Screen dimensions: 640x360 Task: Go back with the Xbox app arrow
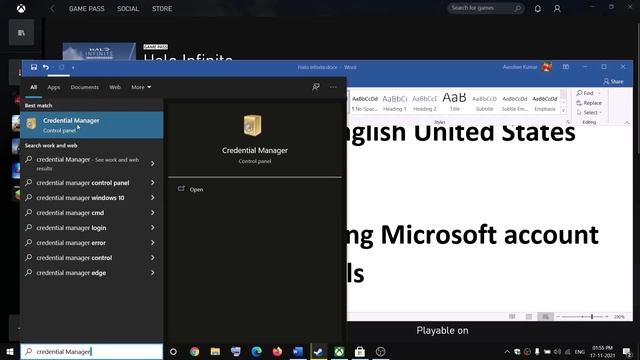click(x=52, y=9)
